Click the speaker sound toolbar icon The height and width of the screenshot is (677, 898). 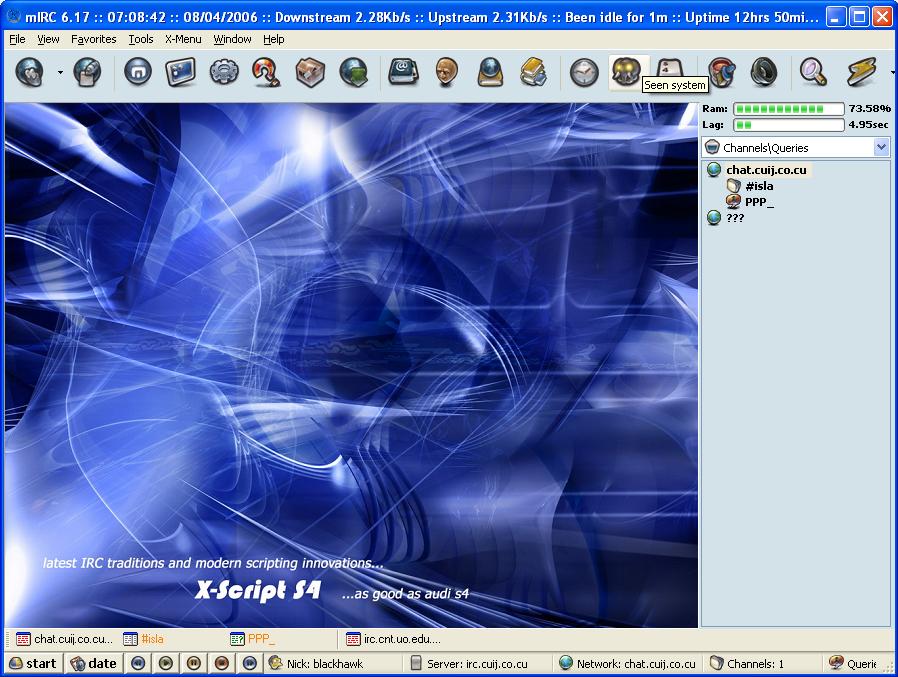coord(764,73)
